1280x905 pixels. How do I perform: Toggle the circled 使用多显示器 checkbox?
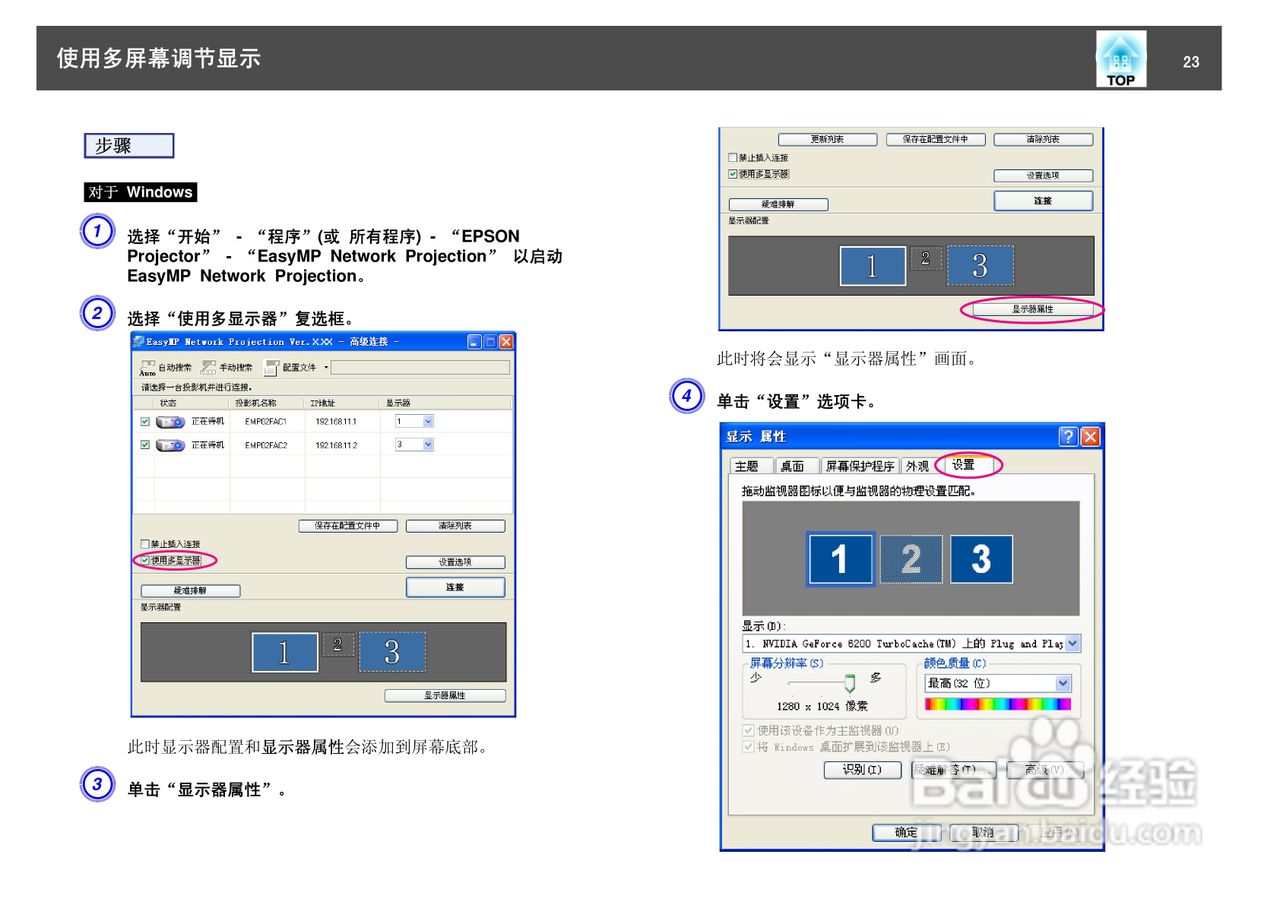coord(145,560)
